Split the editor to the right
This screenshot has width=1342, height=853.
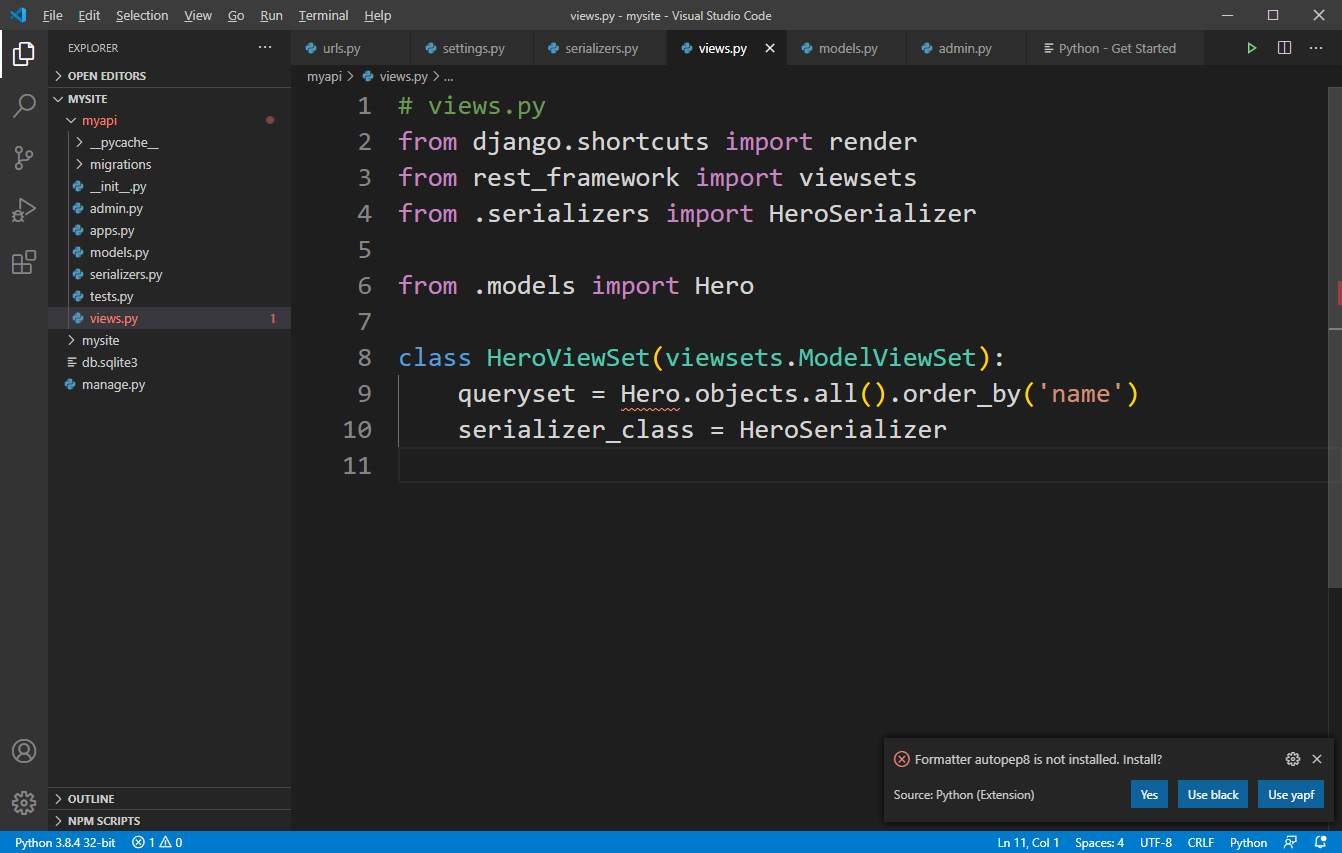pyautogui.click(x=1284, y=48)
